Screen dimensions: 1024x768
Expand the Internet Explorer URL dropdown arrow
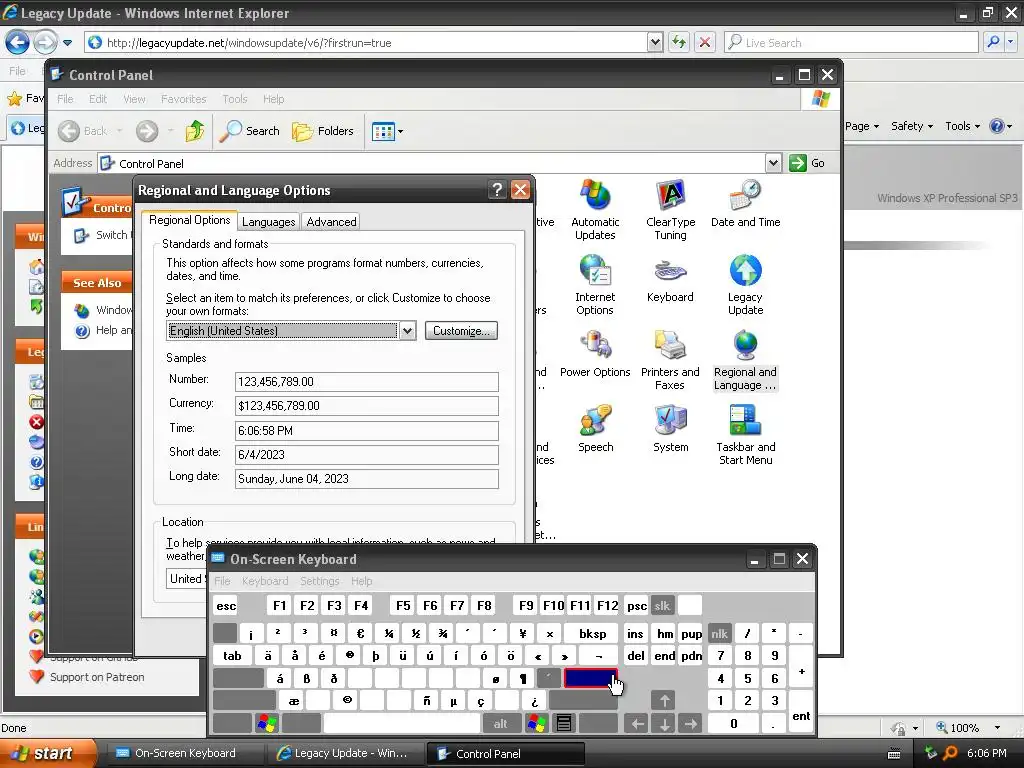coord(655,42)
